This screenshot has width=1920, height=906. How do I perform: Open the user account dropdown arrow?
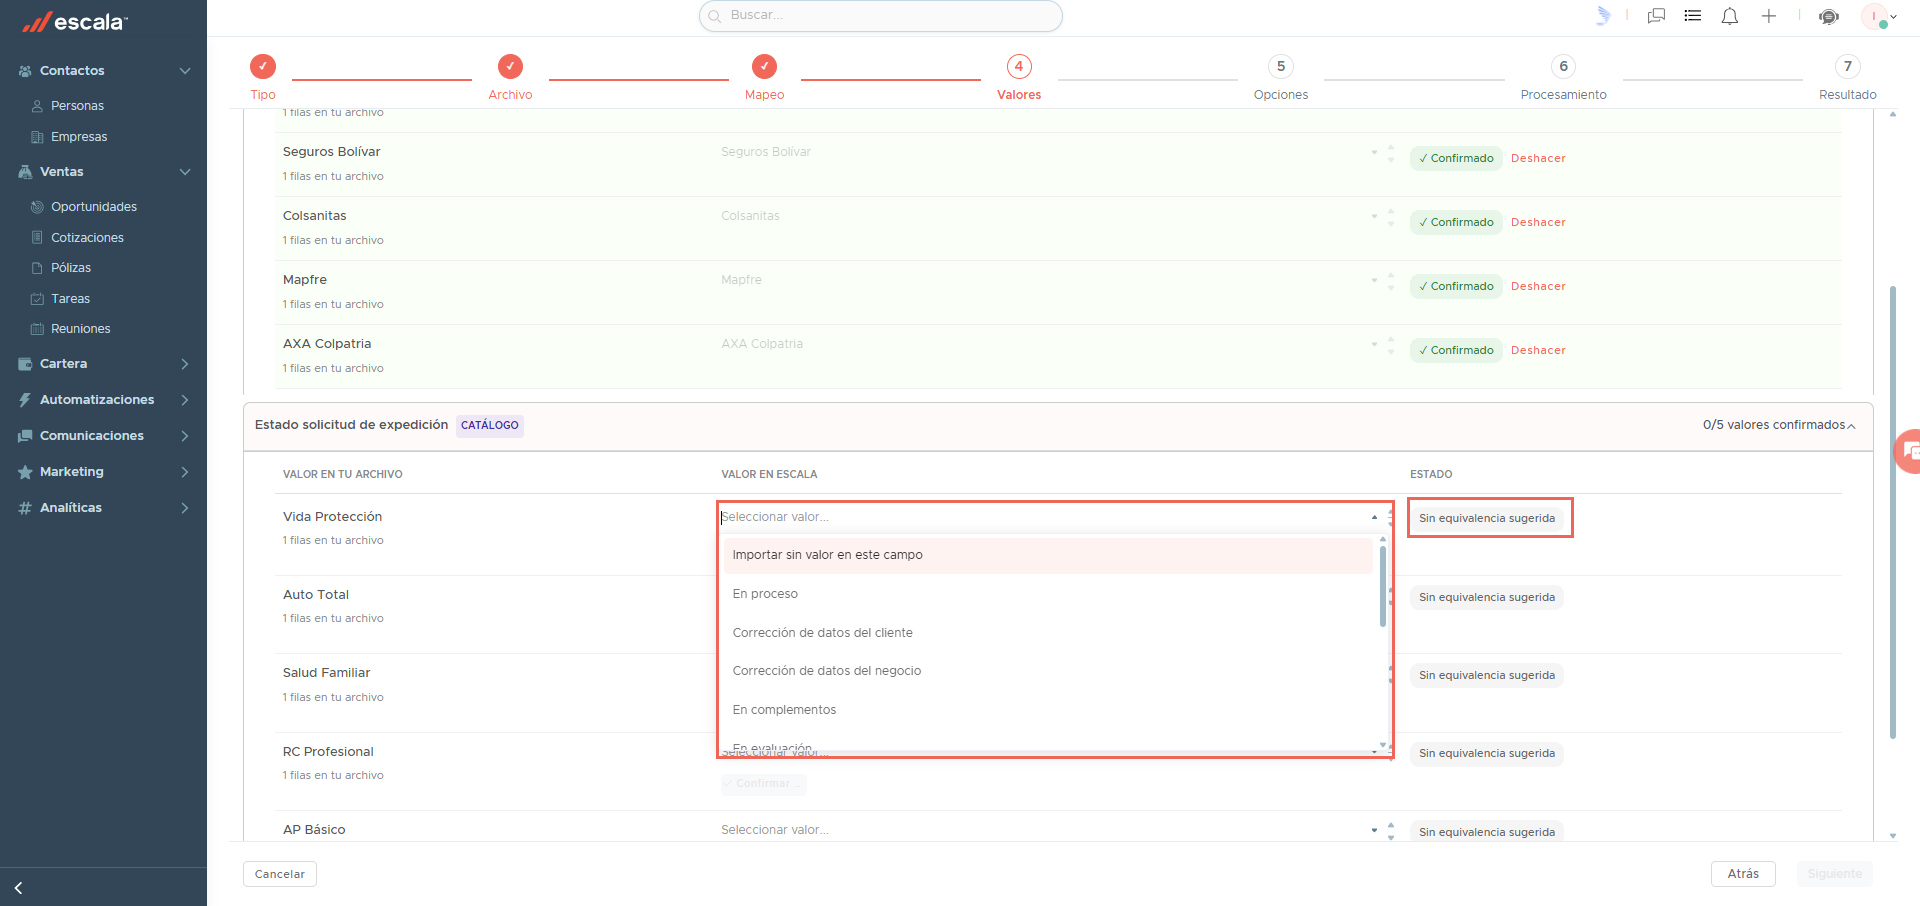coord(1893,17)
